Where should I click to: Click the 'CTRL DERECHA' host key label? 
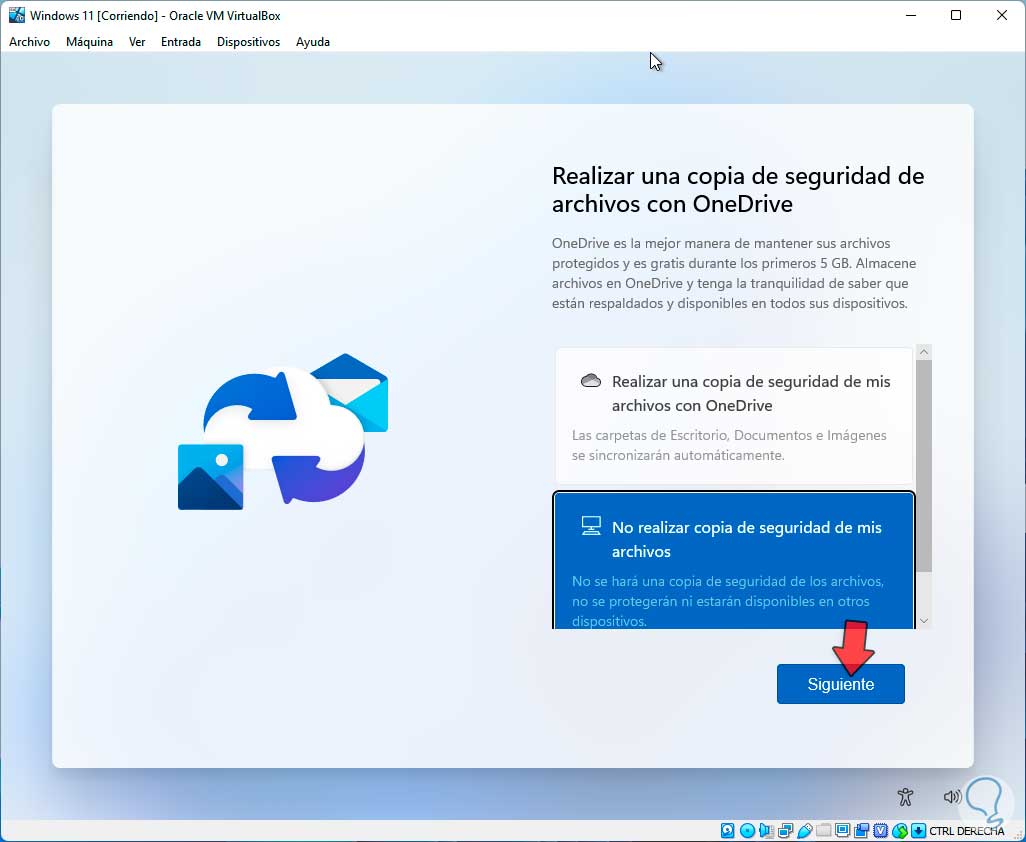[966, 831]
